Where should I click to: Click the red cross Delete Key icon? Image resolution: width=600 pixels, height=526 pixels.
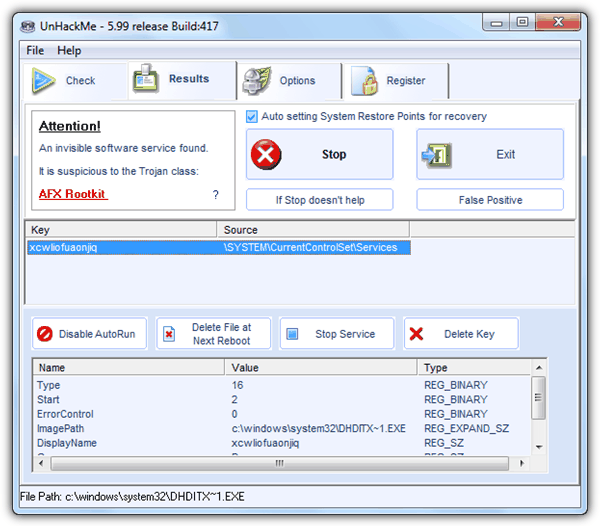(x=416, y=334)
